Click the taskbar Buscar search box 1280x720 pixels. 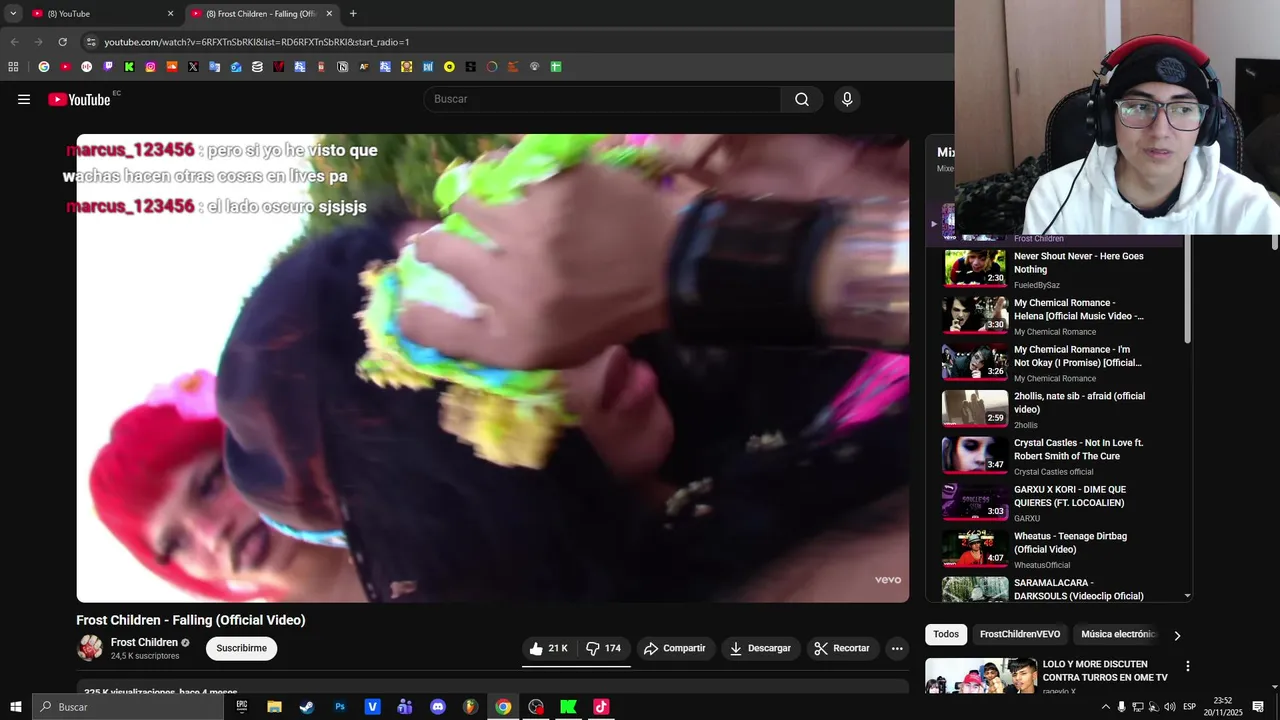(128, 707)
